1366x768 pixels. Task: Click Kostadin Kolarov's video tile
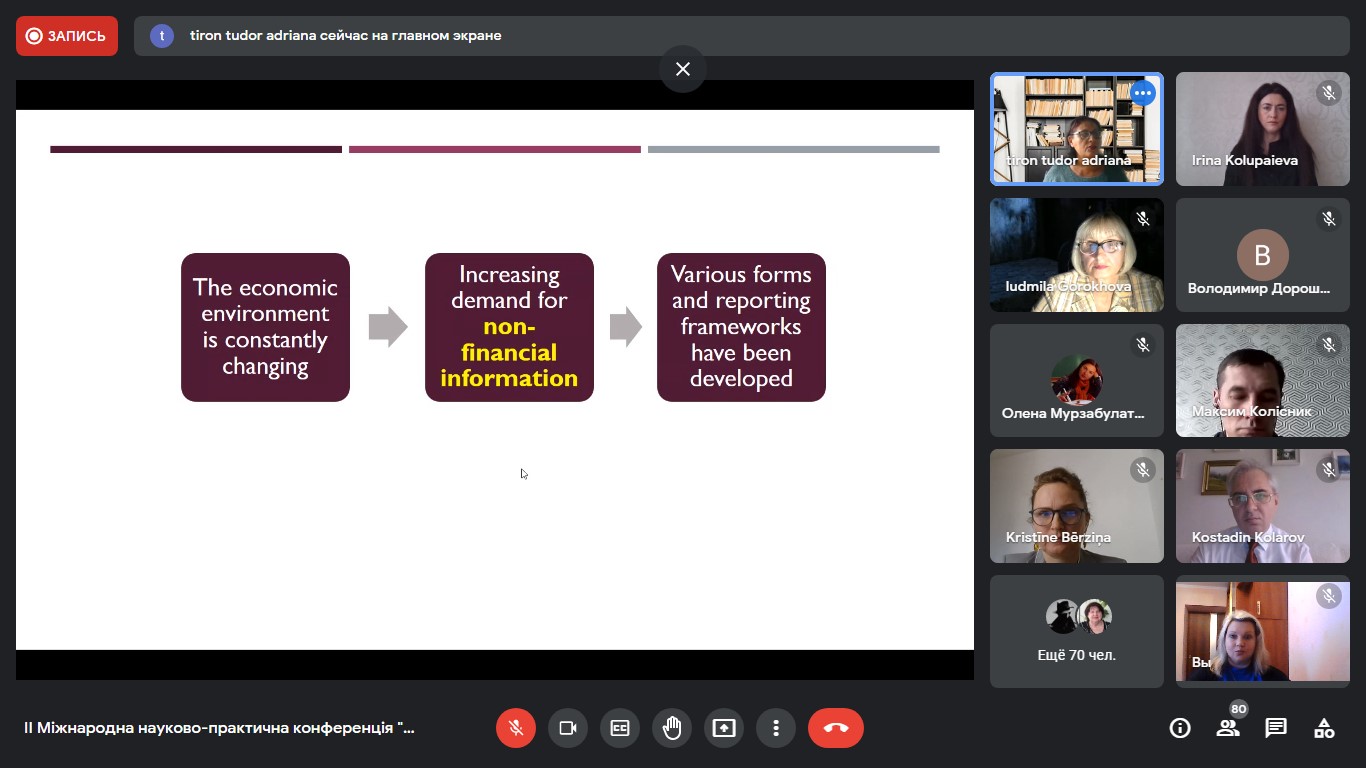click(1262, 506)
